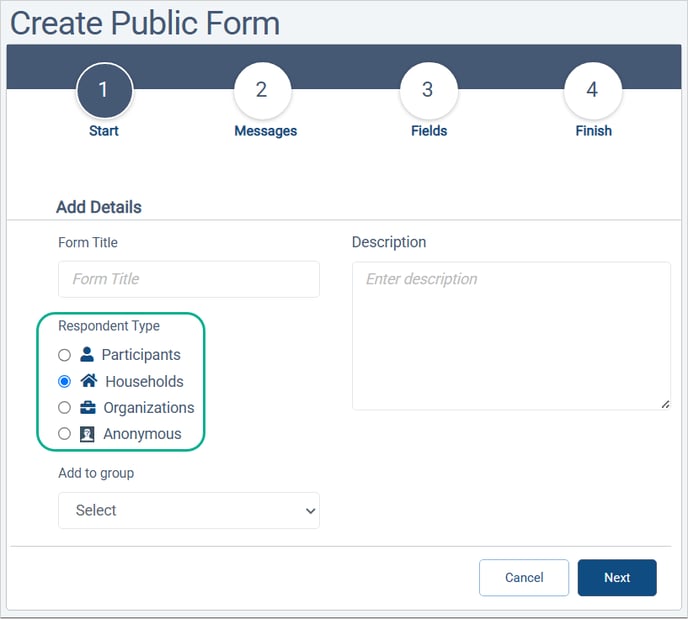Click the Cancel button
688x619 pixels.
524,578
